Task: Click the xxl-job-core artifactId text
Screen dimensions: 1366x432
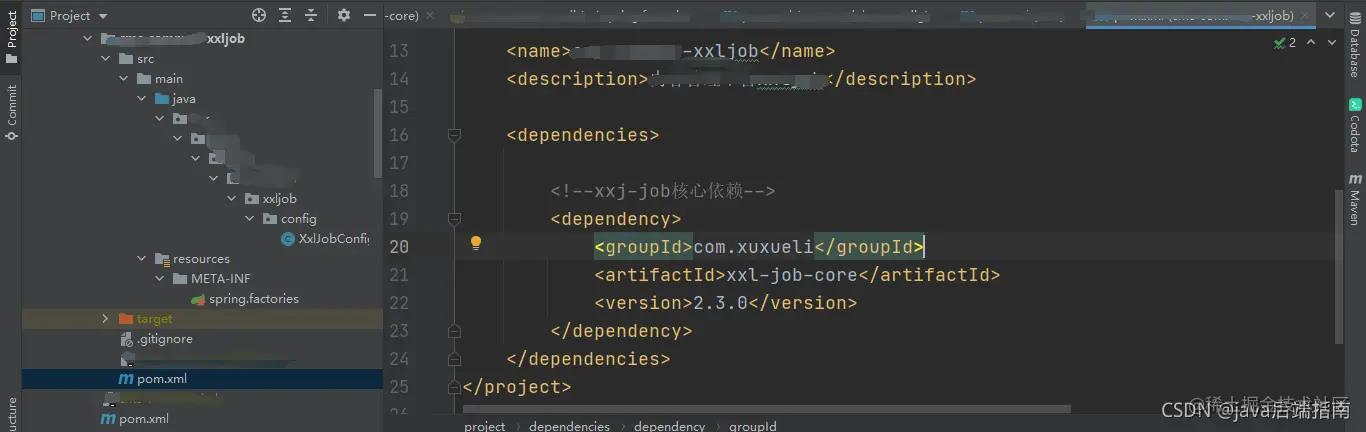Action: pyautogui.click(x=792, y=275)
